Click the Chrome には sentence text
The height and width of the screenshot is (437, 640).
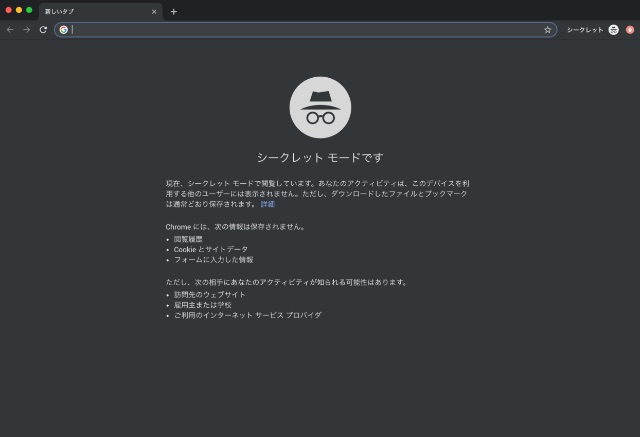pos(236,227)
